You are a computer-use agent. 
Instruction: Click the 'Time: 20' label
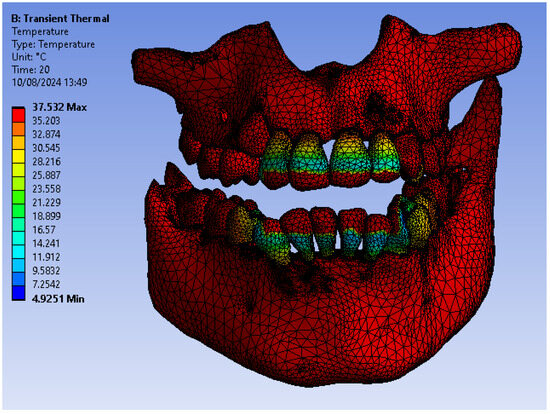pyautogui.click(x=31, y=69)
